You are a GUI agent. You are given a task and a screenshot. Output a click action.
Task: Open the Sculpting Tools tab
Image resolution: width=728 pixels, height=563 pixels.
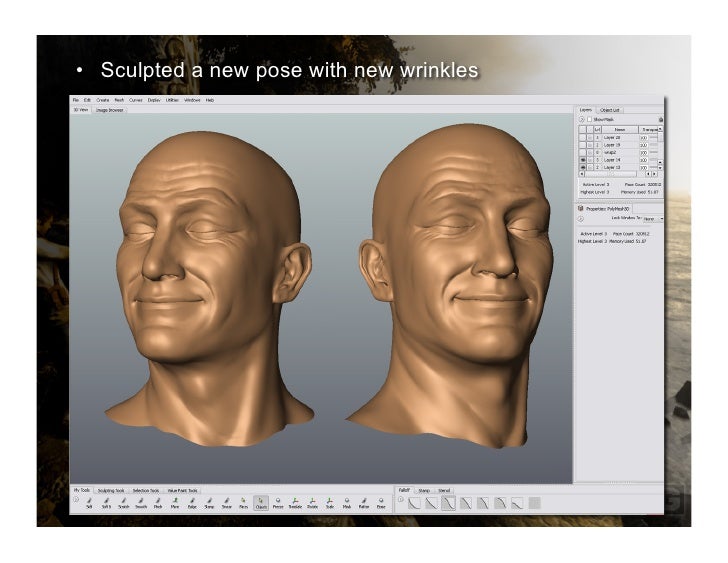(x=111, y=490)
